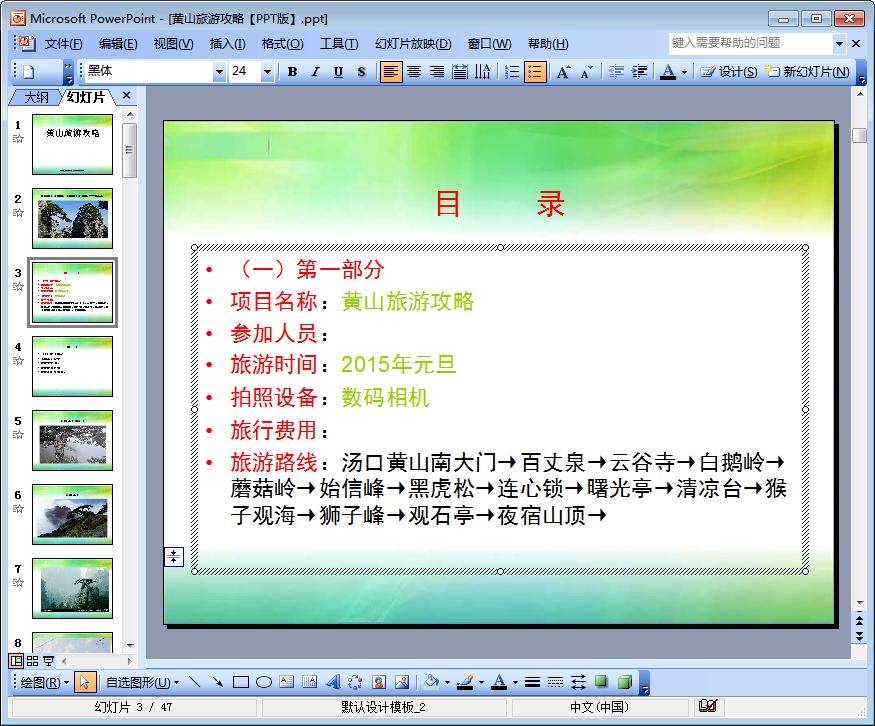
Task: Insert a horizontal Text Box
Action: click(x=287, y=682)
